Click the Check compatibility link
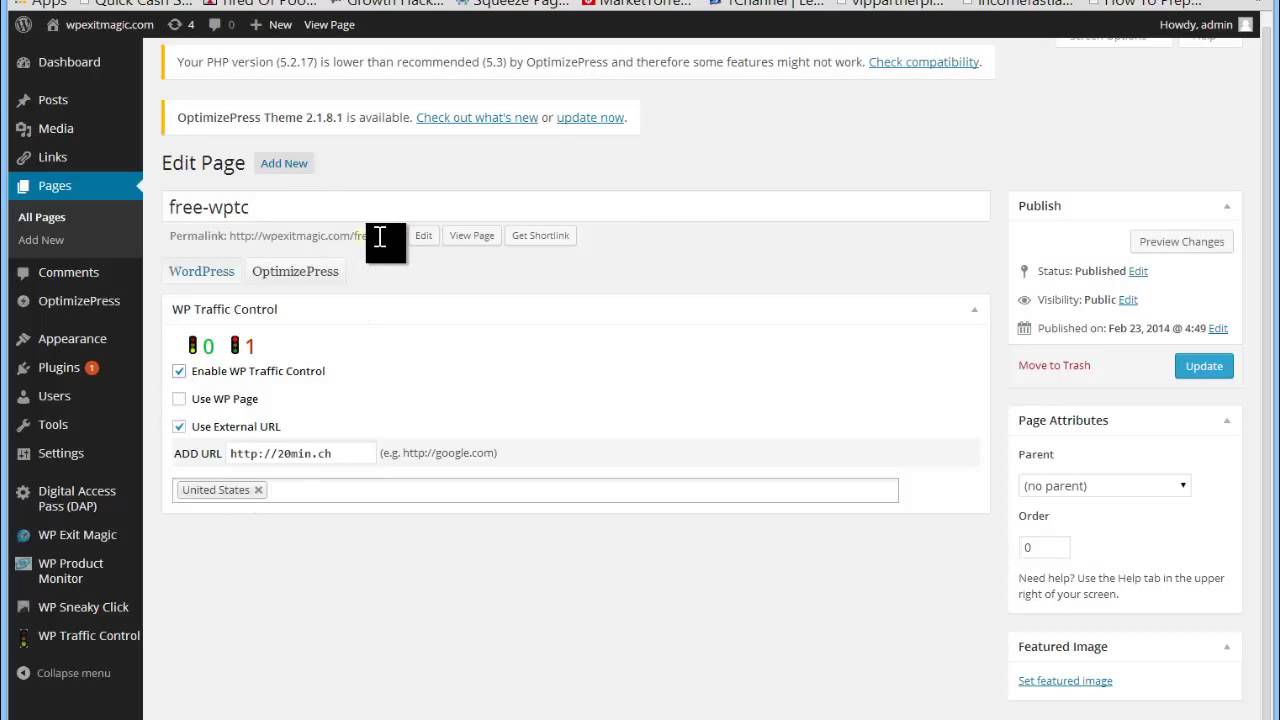This screenshot has height=720, width=1280. coord(924,62)
